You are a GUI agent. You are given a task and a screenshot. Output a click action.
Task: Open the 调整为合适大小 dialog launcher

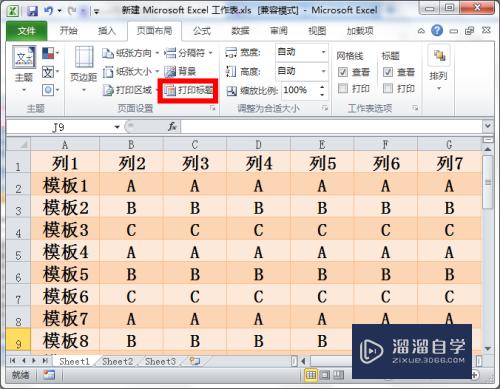325,108
